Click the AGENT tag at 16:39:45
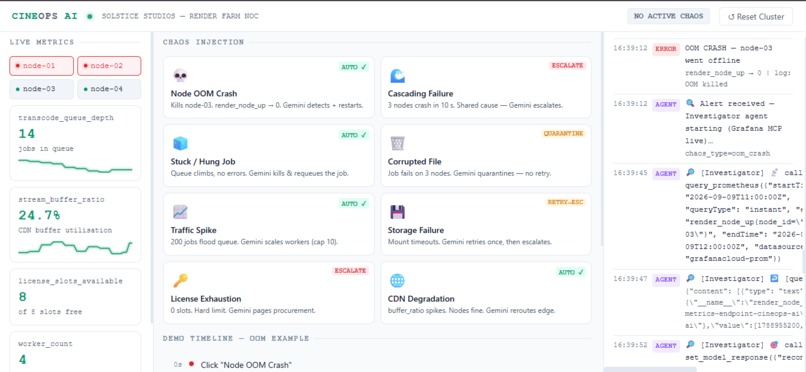The image size is (806, 372). point(666,174)
